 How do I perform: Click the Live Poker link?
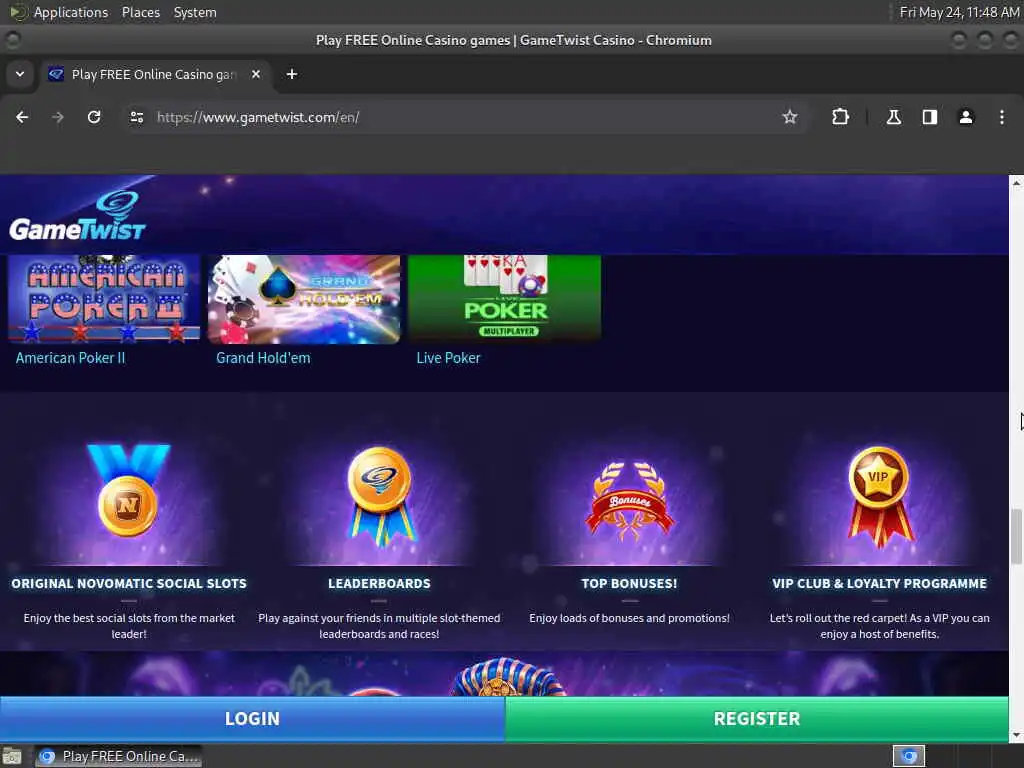(449, 358)
